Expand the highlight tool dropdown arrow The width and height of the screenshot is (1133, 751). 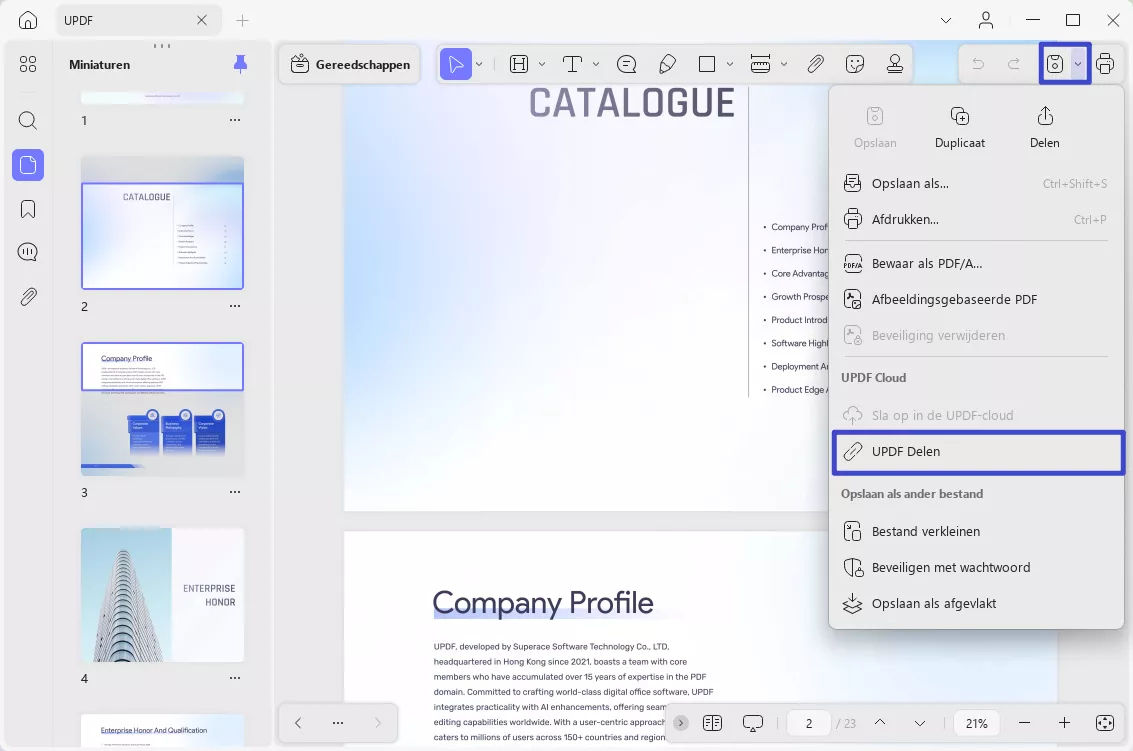tap(542, 64)
